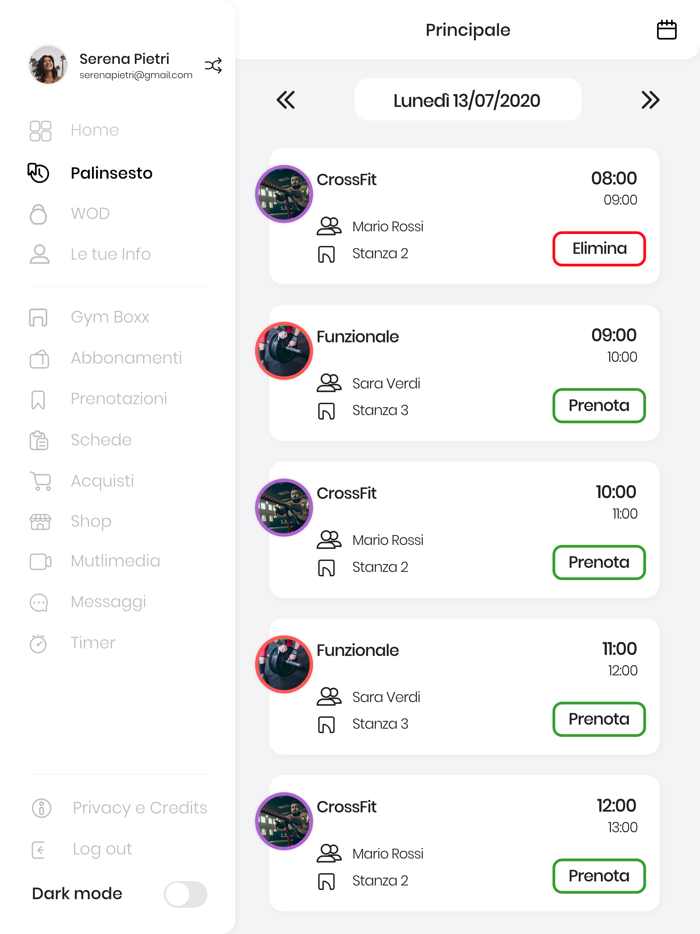
Task: Go to Prenotazioni in the sidebar
Action: pos(118,399)
